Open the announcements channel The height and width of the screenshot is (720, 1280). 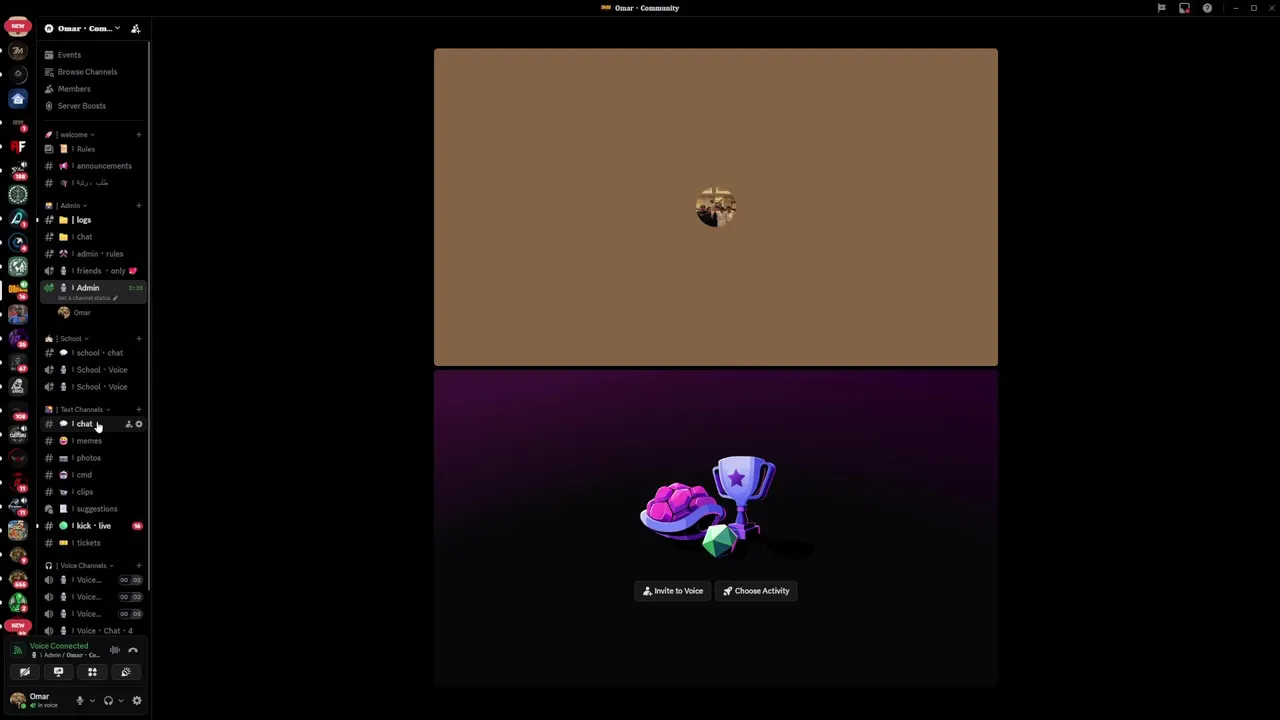[94, 166]
